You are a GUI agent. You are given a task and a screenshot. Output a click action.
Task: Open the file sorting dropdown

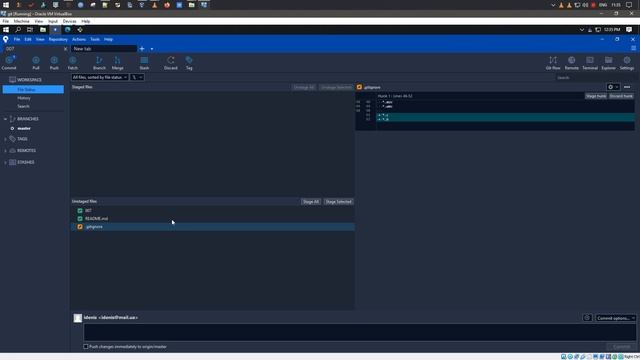[x=100, y=77]
